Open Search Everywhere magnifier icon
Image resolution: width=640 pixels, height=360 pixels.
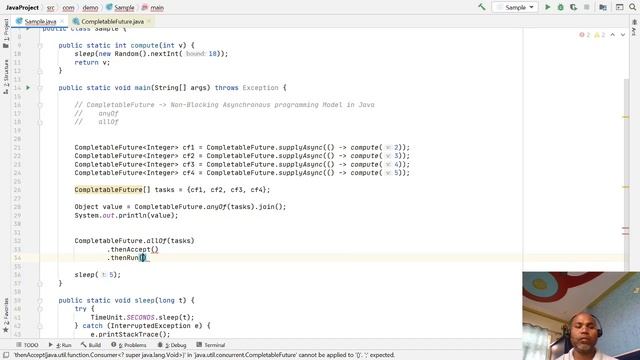tap(632, 7)
